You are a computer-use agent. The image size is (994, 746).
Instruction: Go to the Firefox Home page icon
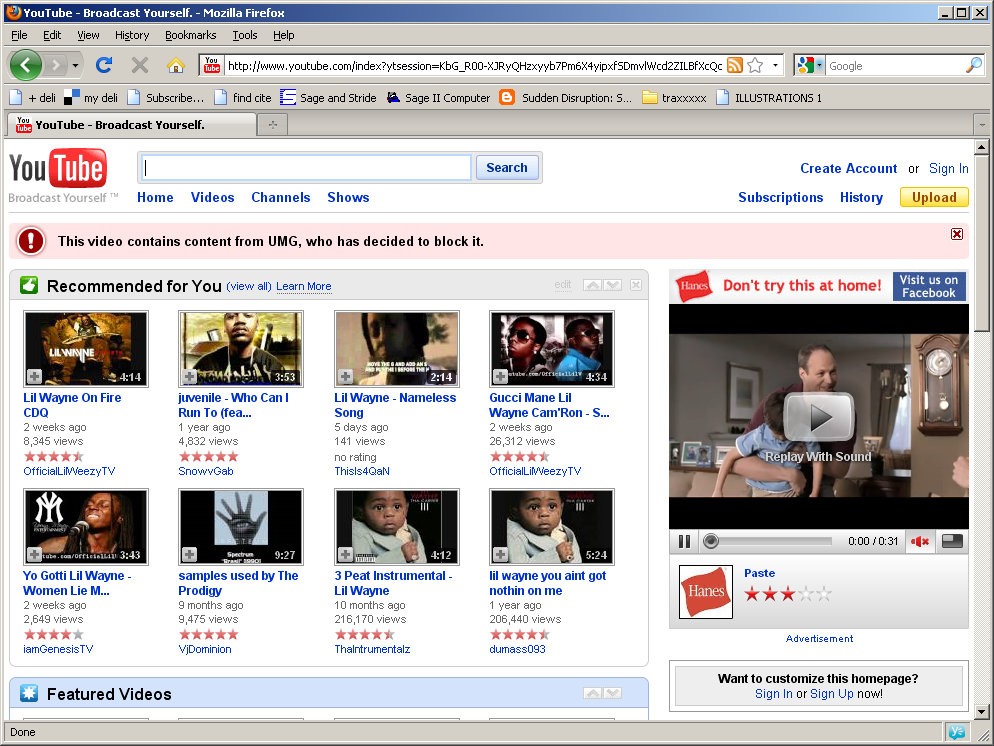click(x=176, y=65)
